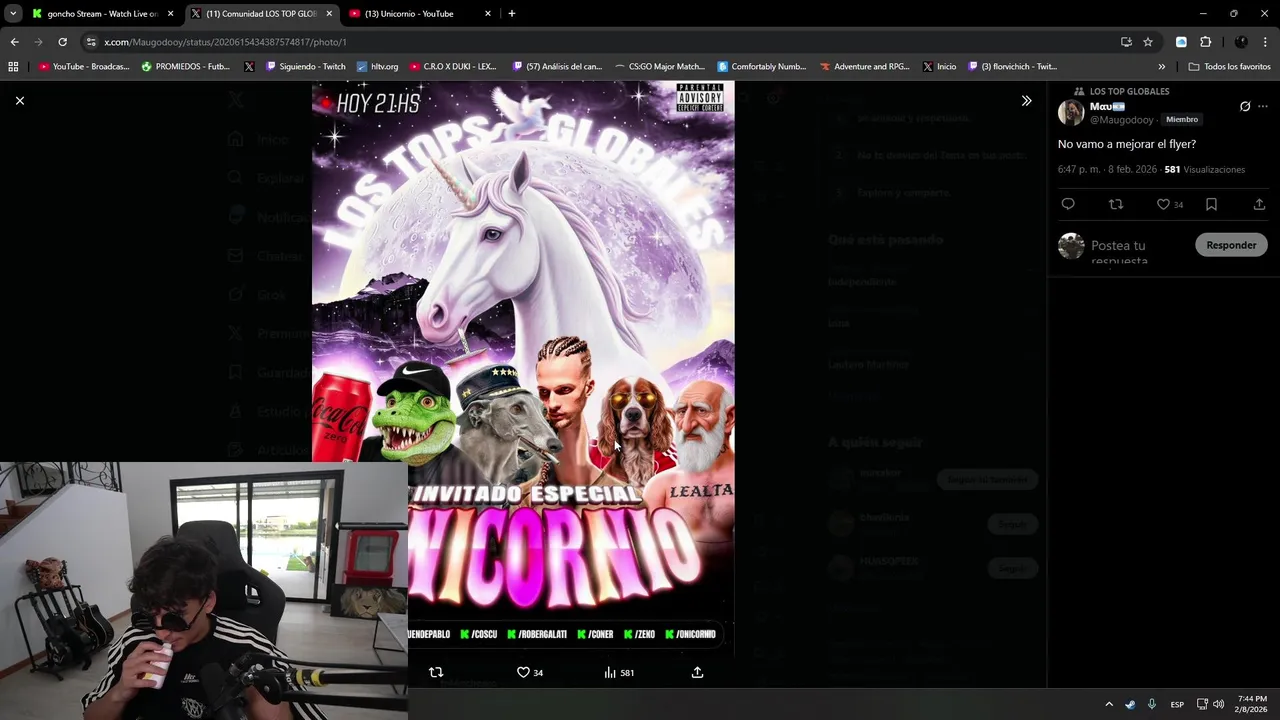This screenshot has width=1280, height=720.
Task: Share icon below the photo
Action: coord(697,673)
